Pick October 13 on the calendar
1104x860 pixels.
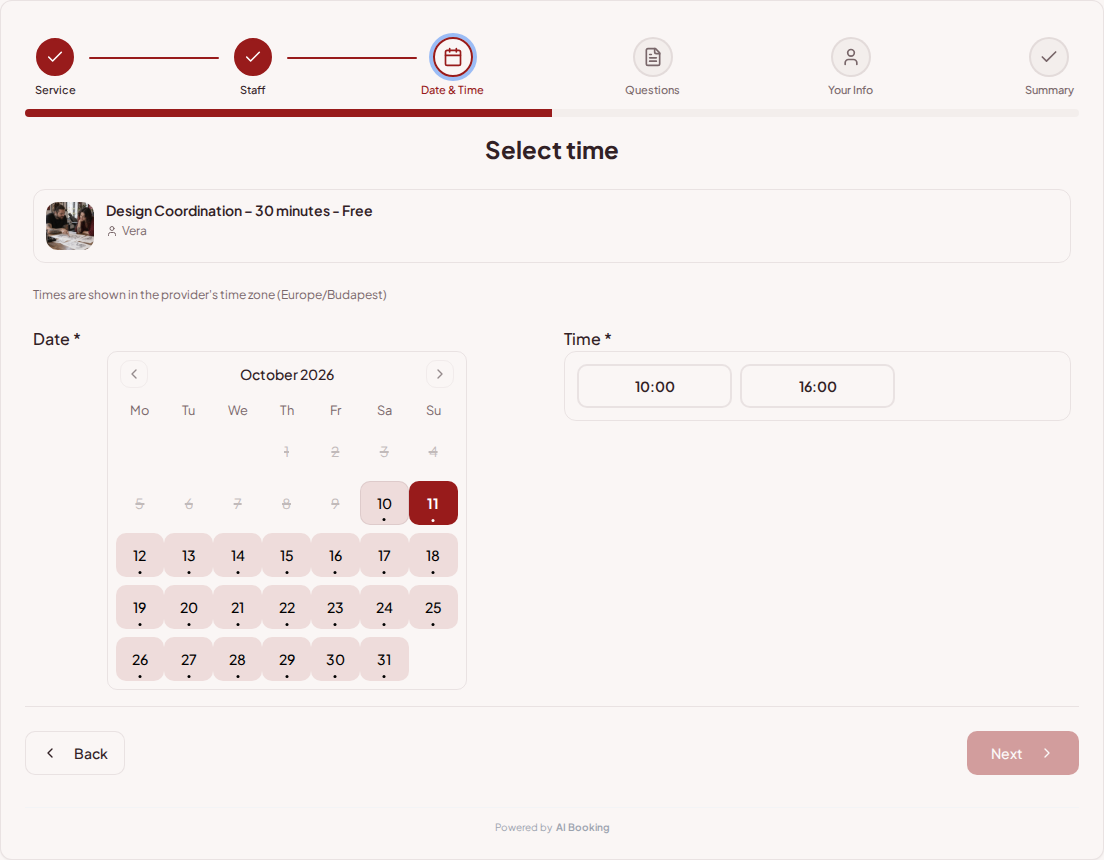[189, 555]
